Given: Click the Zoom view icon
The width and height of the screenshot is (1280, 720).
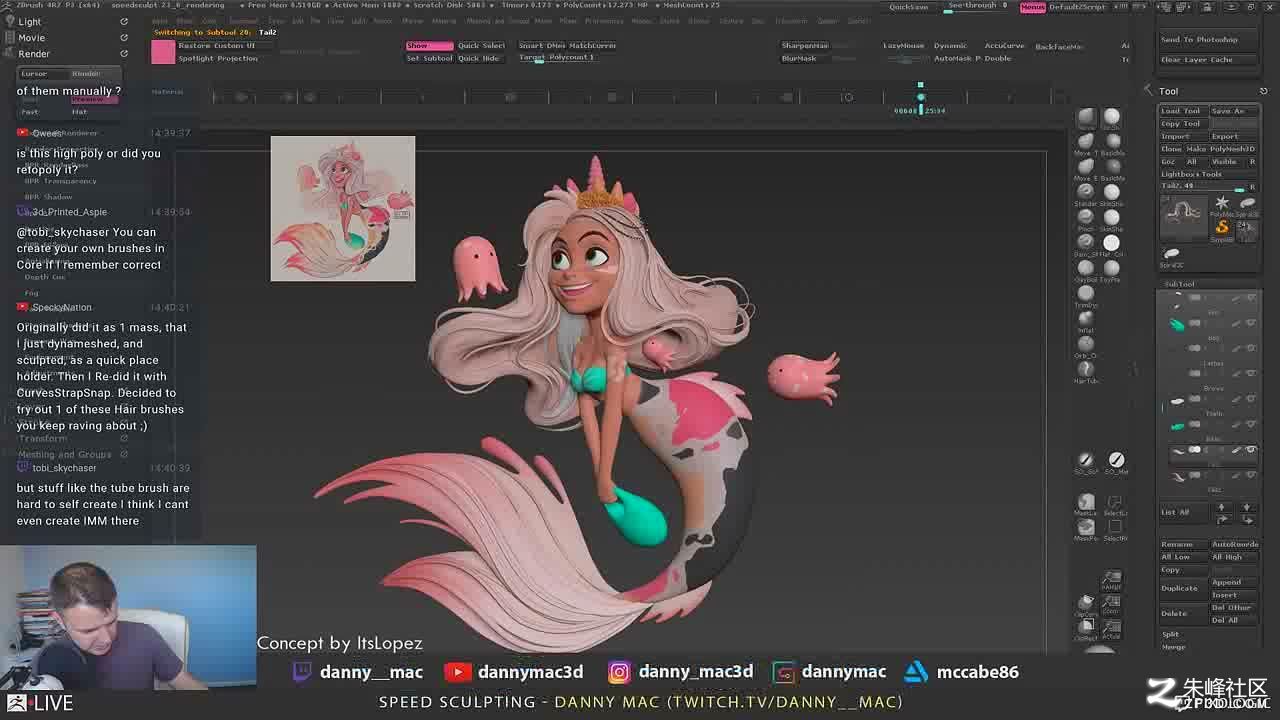Looking at the screenshot, I should (x=1112, y=603).
